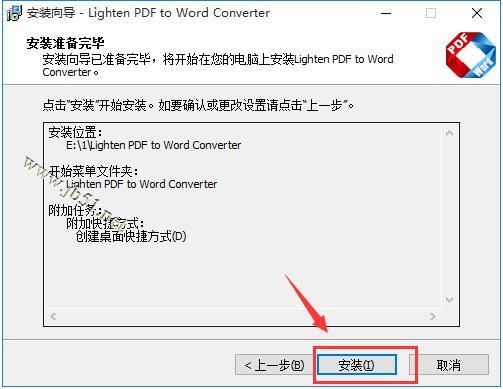
Task: Click the 安装位置: label
Action: (75, 132)
